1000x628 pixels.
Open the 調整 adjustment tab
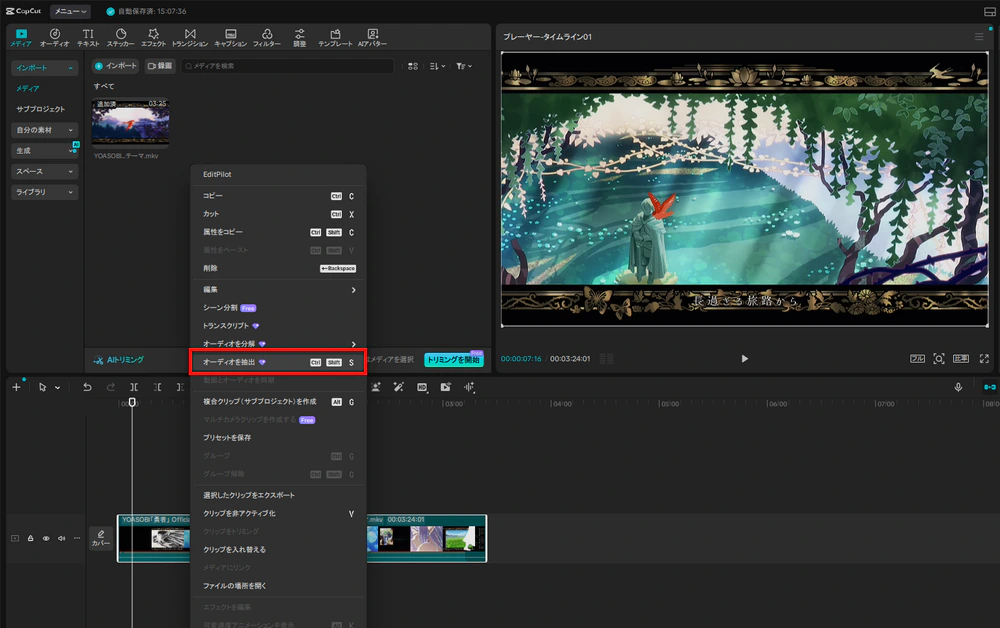pos(299,38)
